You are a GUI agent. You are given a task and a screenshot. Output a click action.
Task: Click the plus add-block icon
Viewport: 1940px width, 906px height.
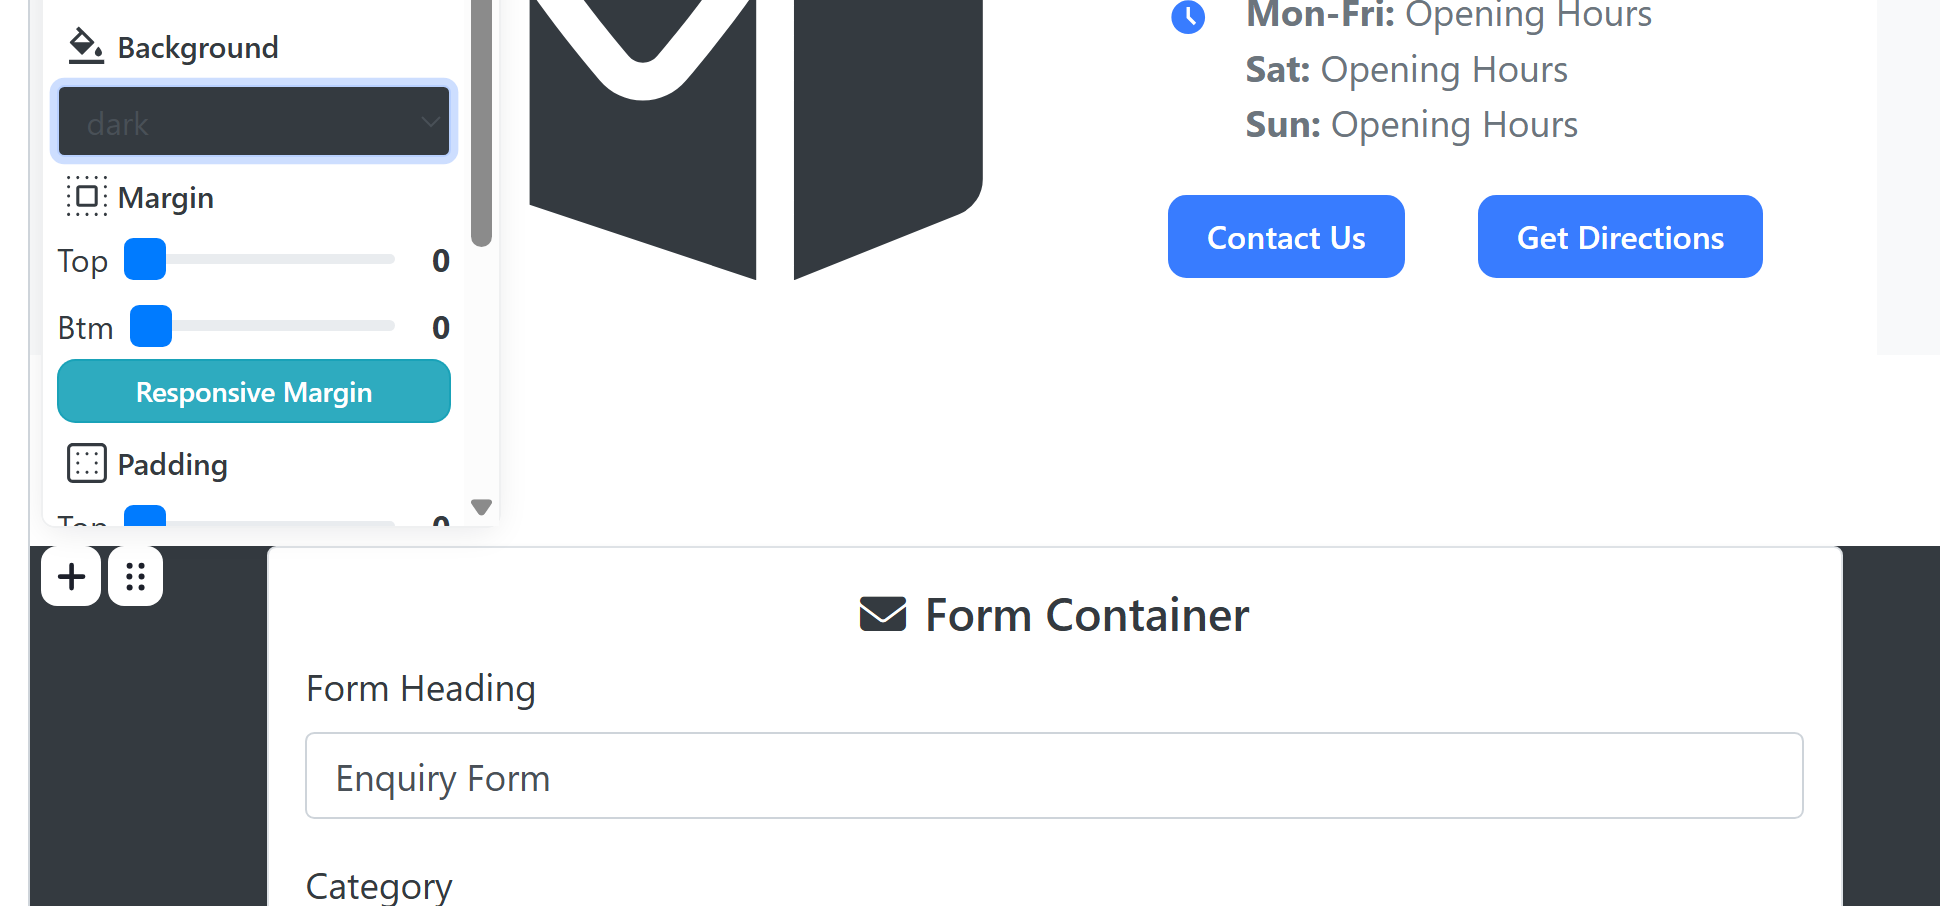click(71, 576)
